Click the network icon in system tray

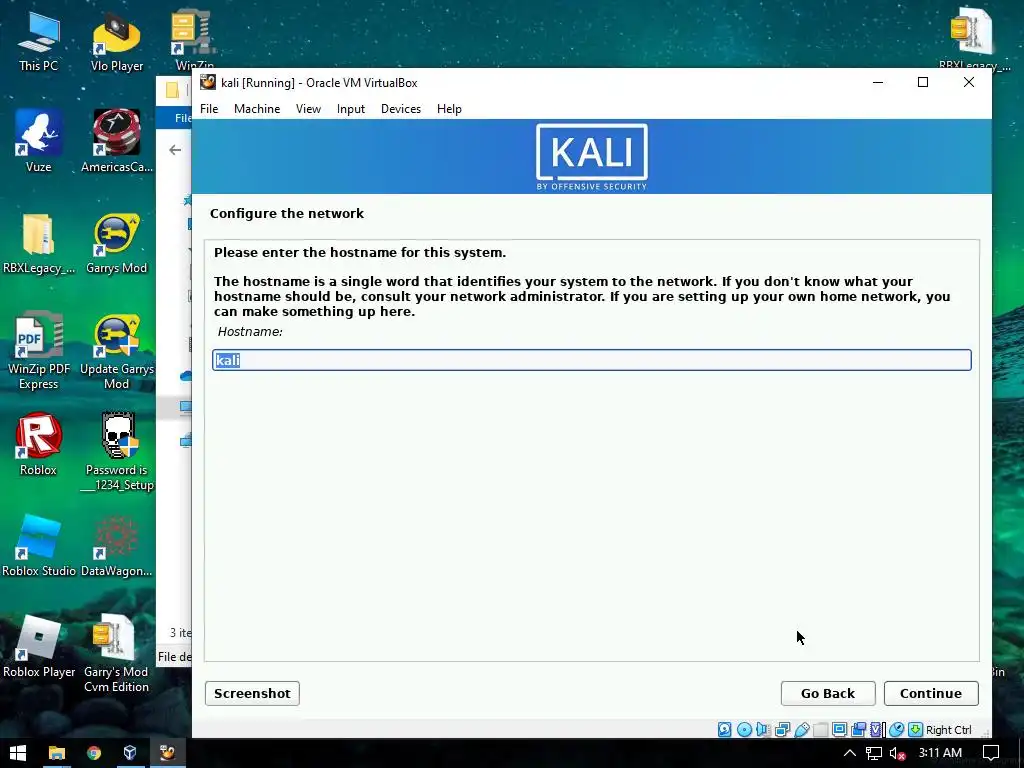(x=874, y=753)
